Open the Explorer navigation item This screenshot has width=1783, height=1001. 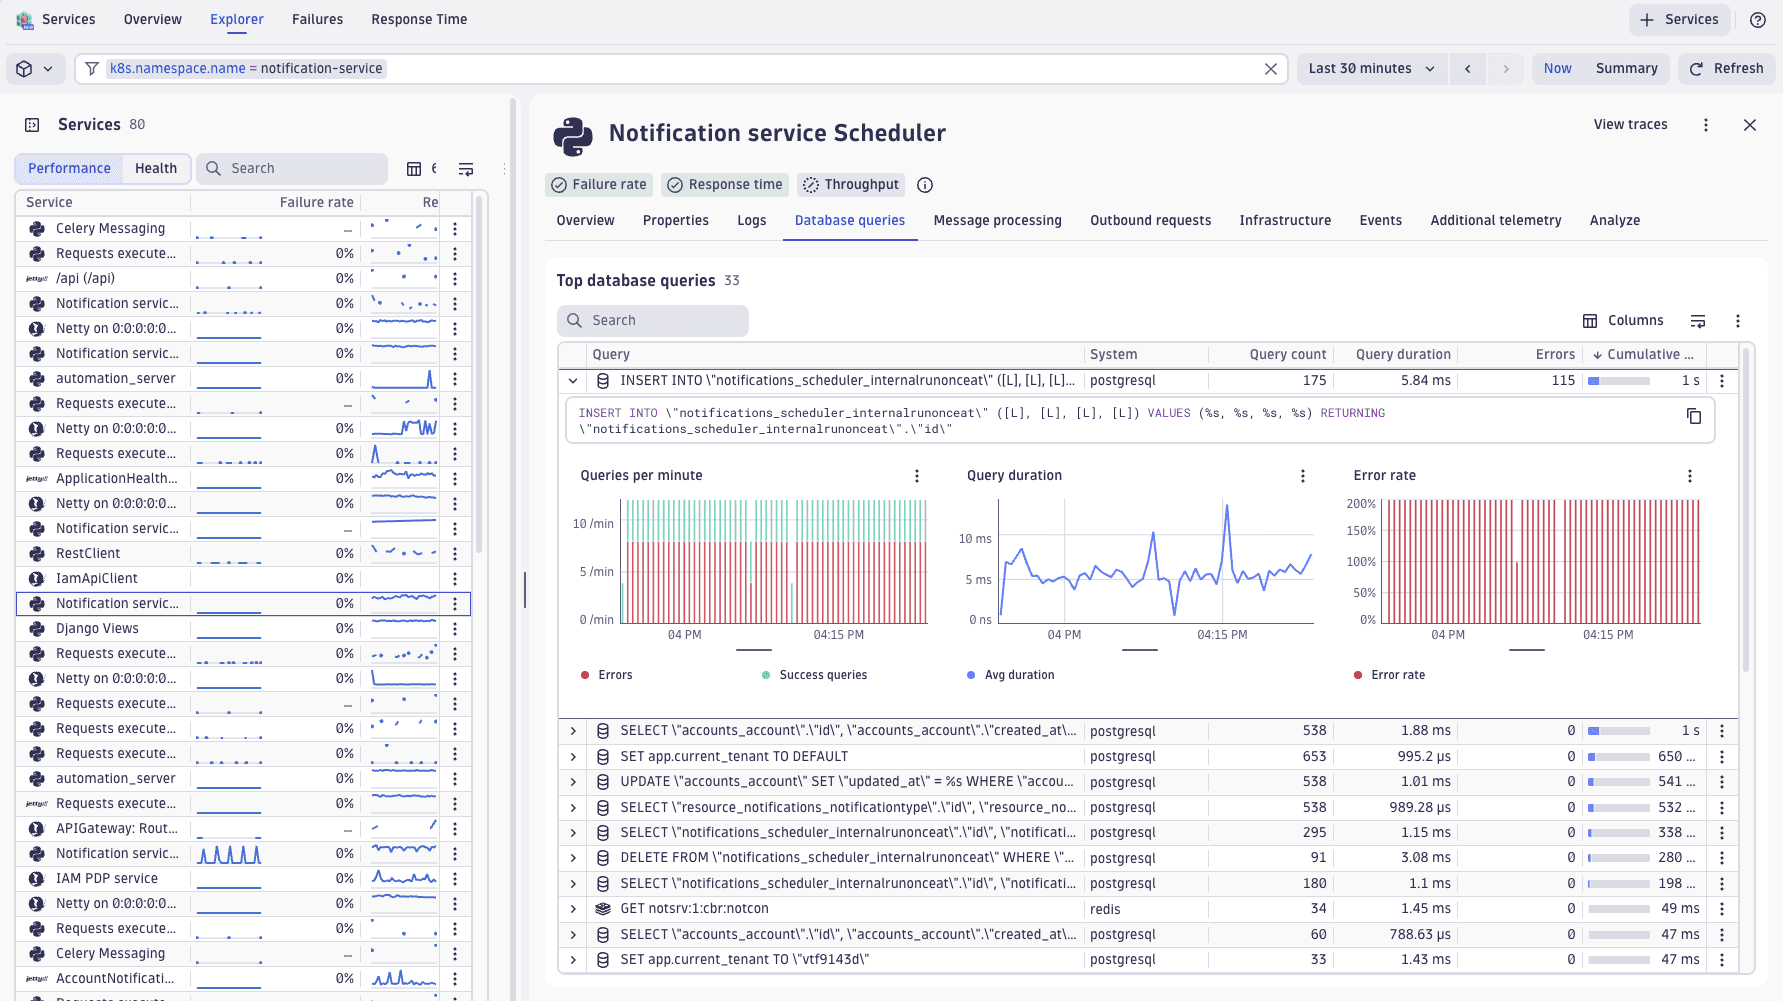[x=236, y=19]
